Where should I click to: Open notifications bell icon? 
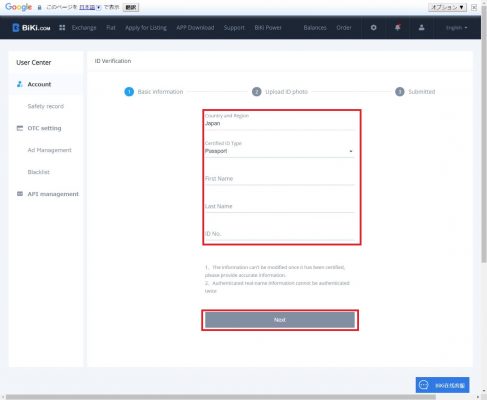point(397,28)
